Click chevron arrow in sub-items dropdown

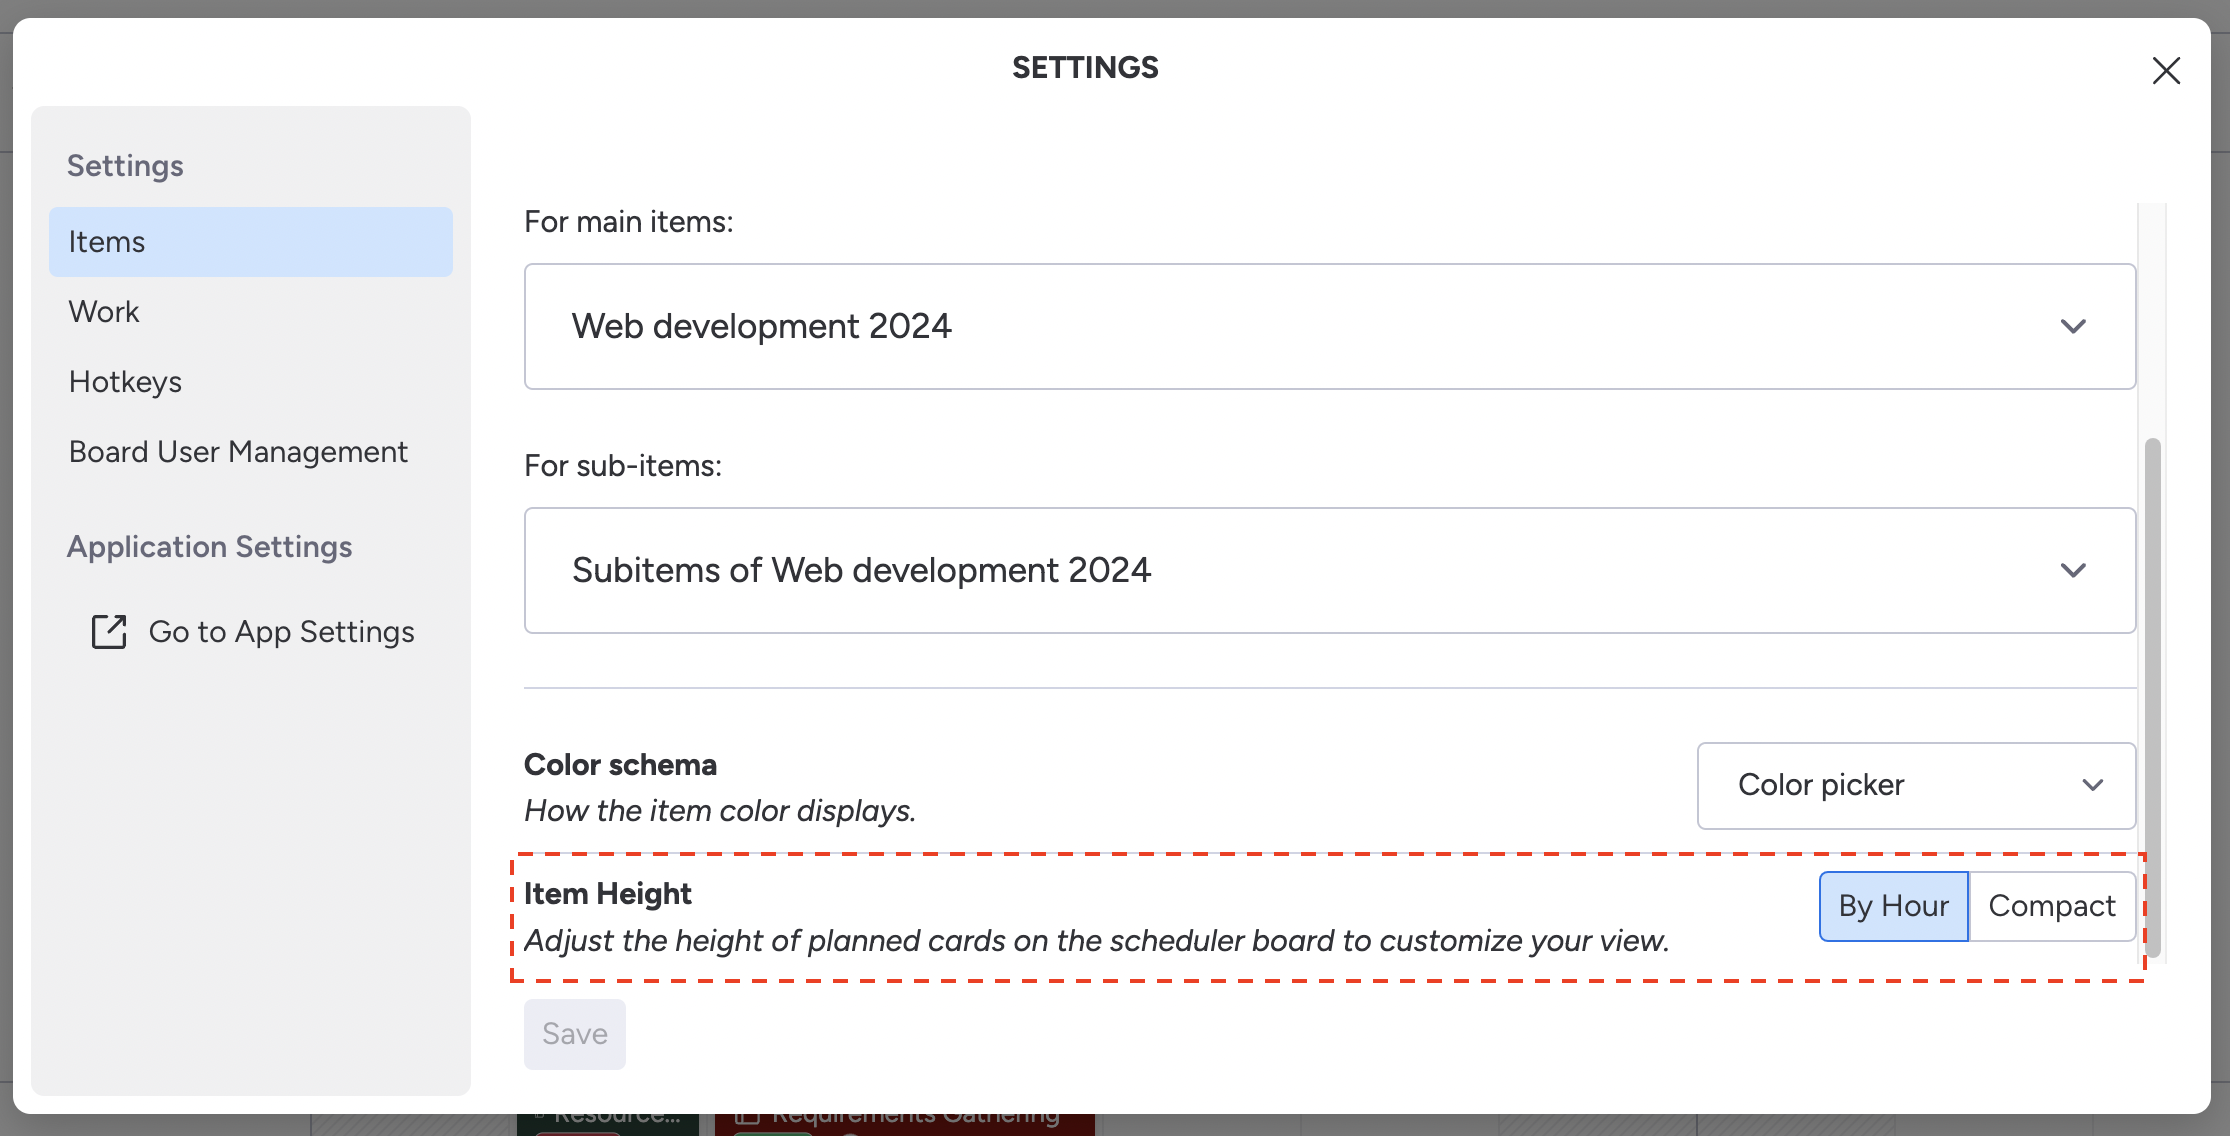coord(2073,571)
